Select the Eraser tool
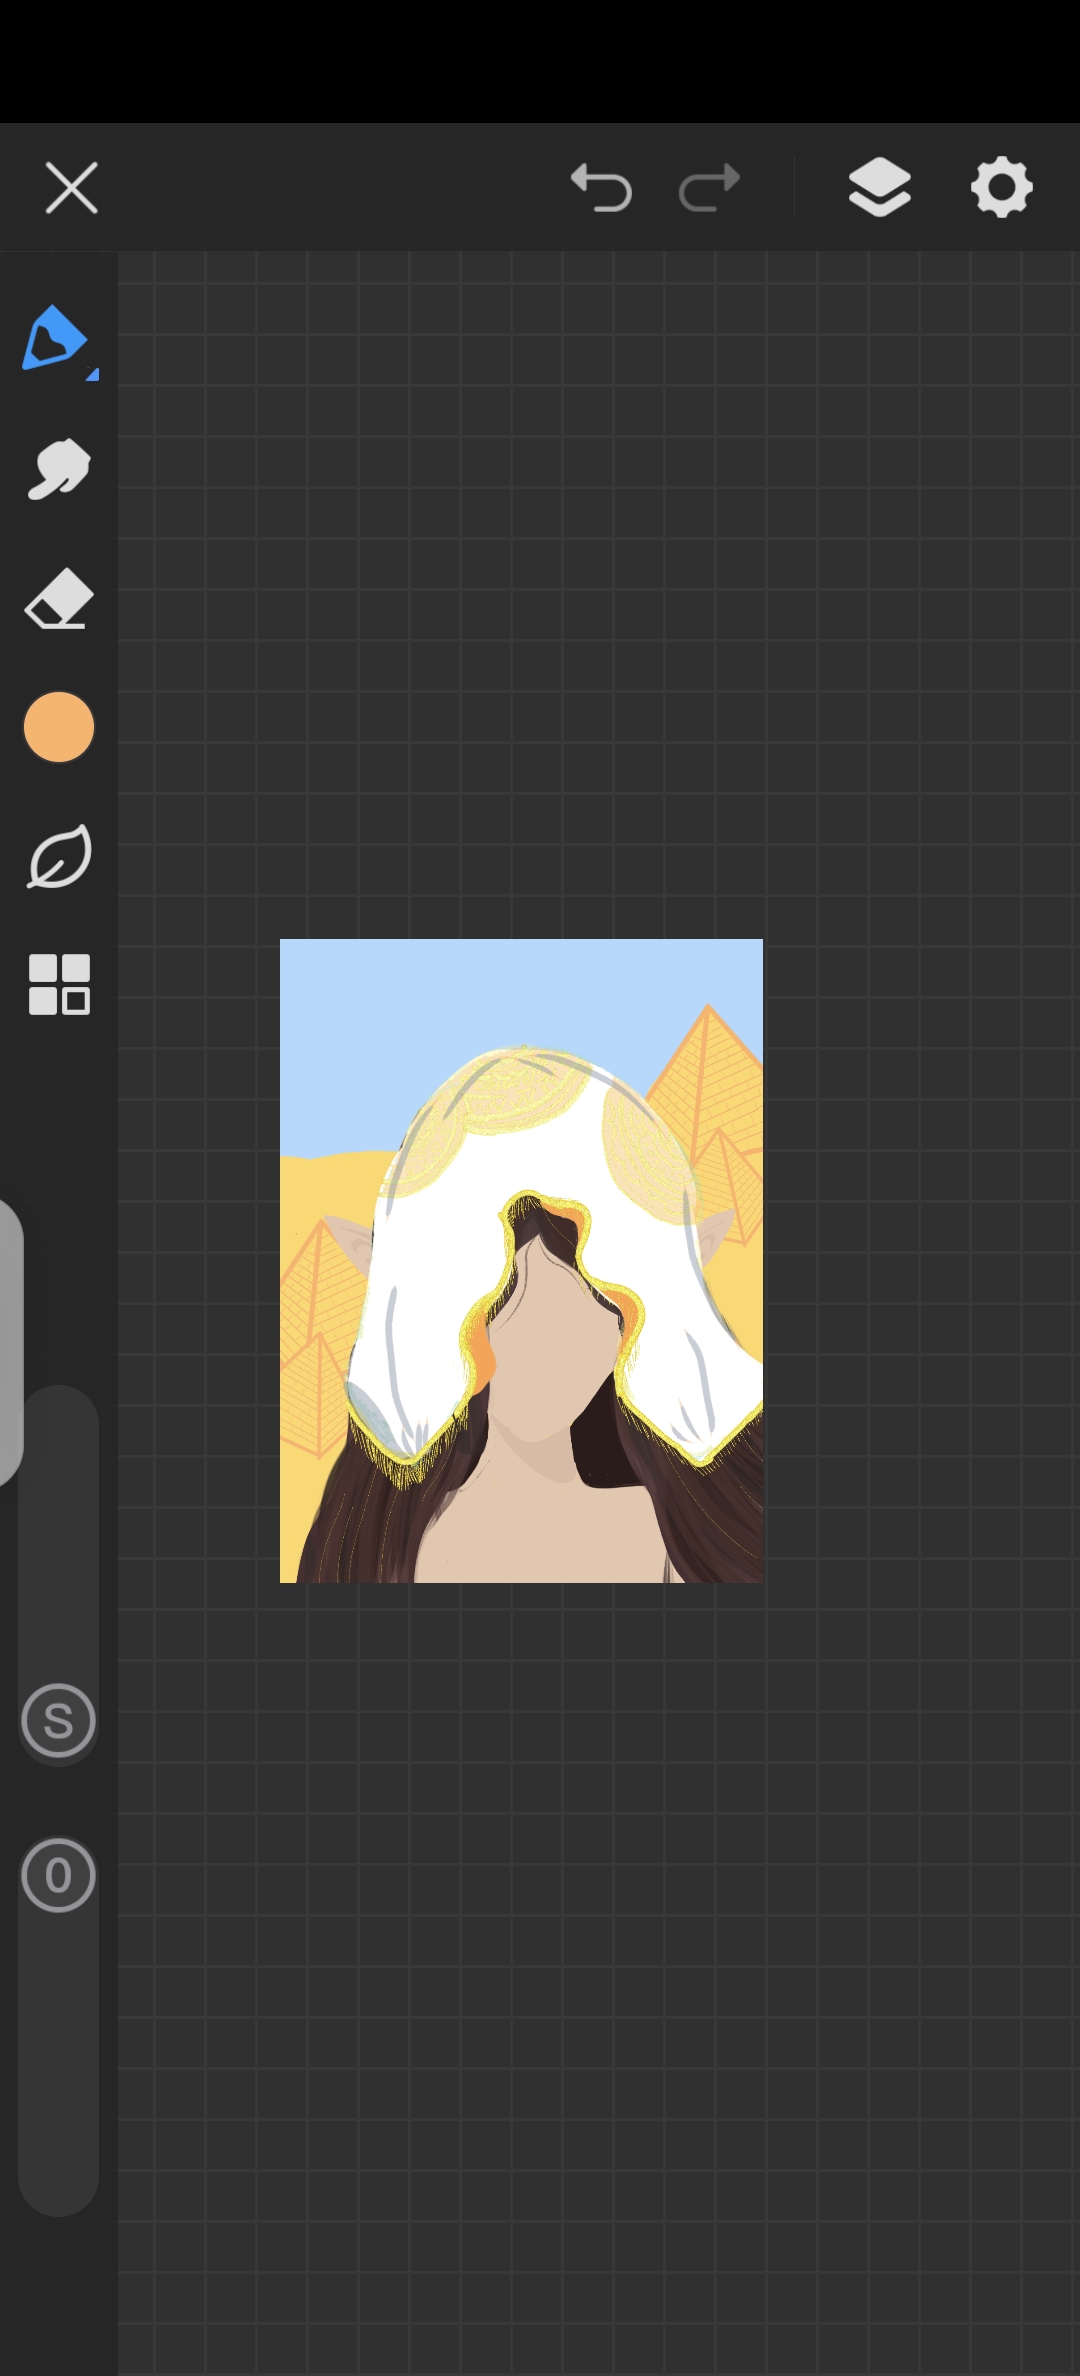 58,599
